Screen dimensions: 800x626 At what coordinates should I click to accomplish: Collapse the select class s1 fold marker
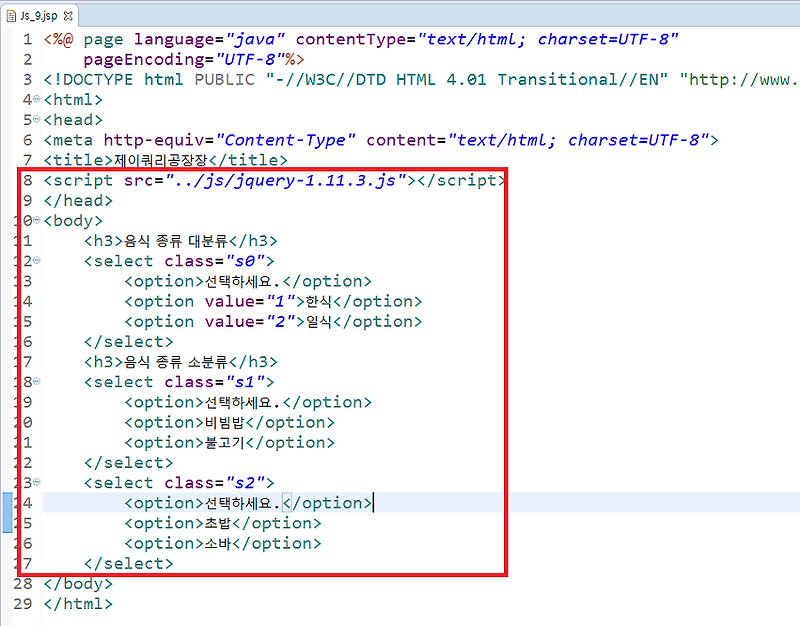click(37, 382)
